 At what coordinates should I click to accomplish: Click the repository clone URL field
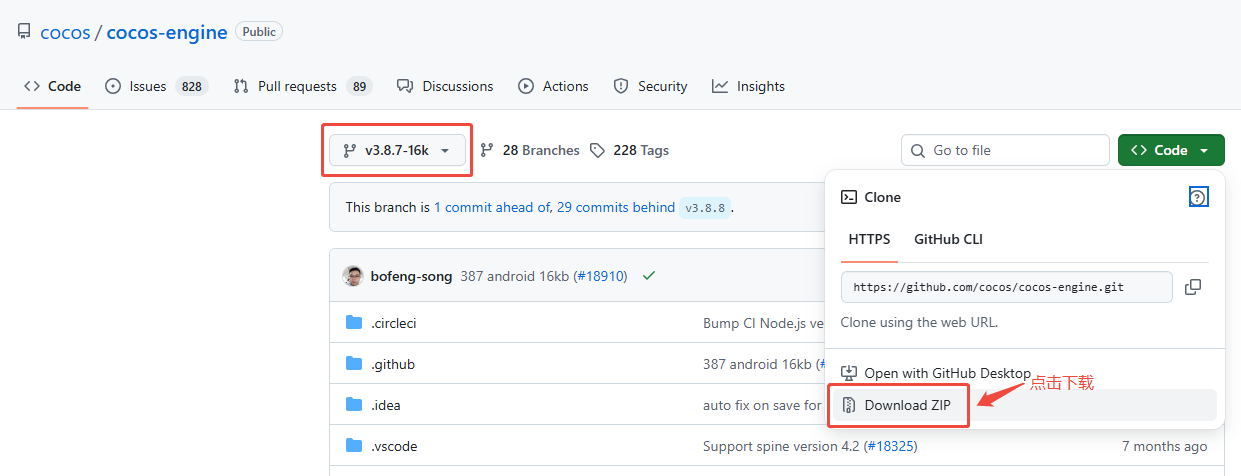click(1007, 287)
